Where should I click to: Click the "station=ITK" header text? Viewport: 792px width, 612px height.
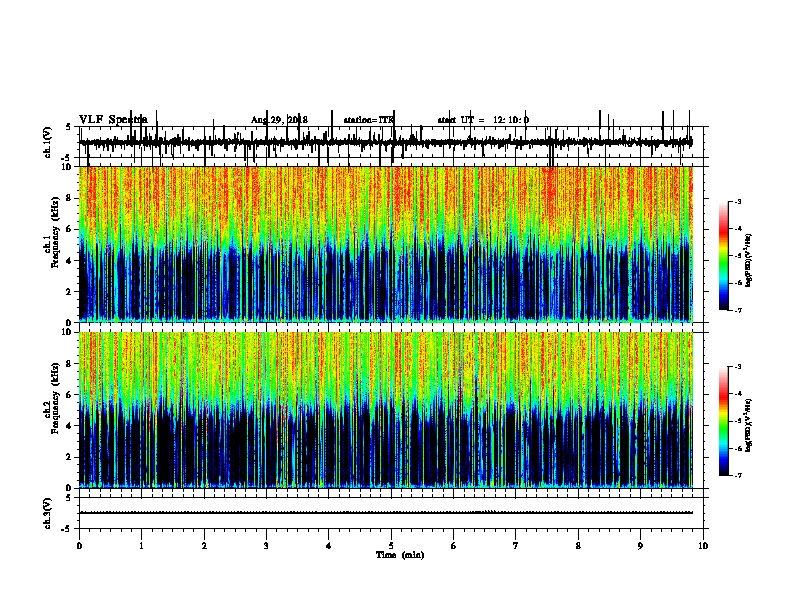(368, 120)
